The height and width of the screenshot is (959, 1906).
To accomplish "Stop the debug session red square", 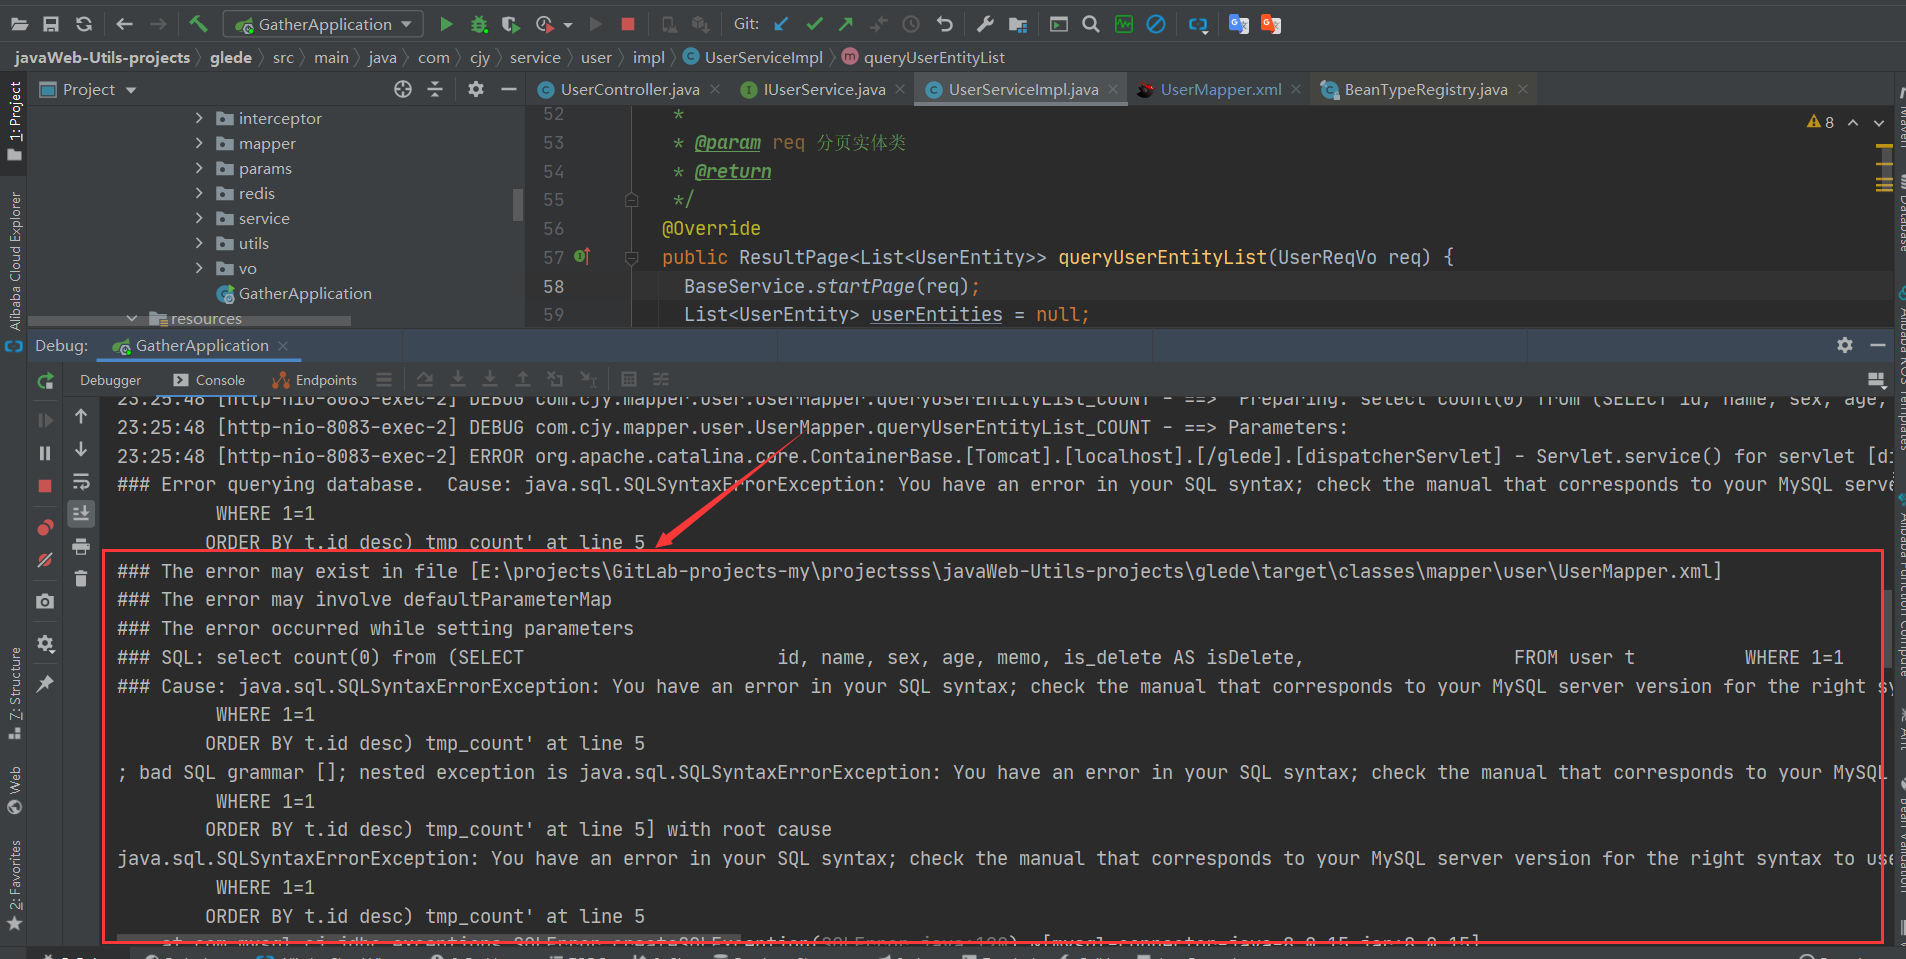I will tap(45, 486).
